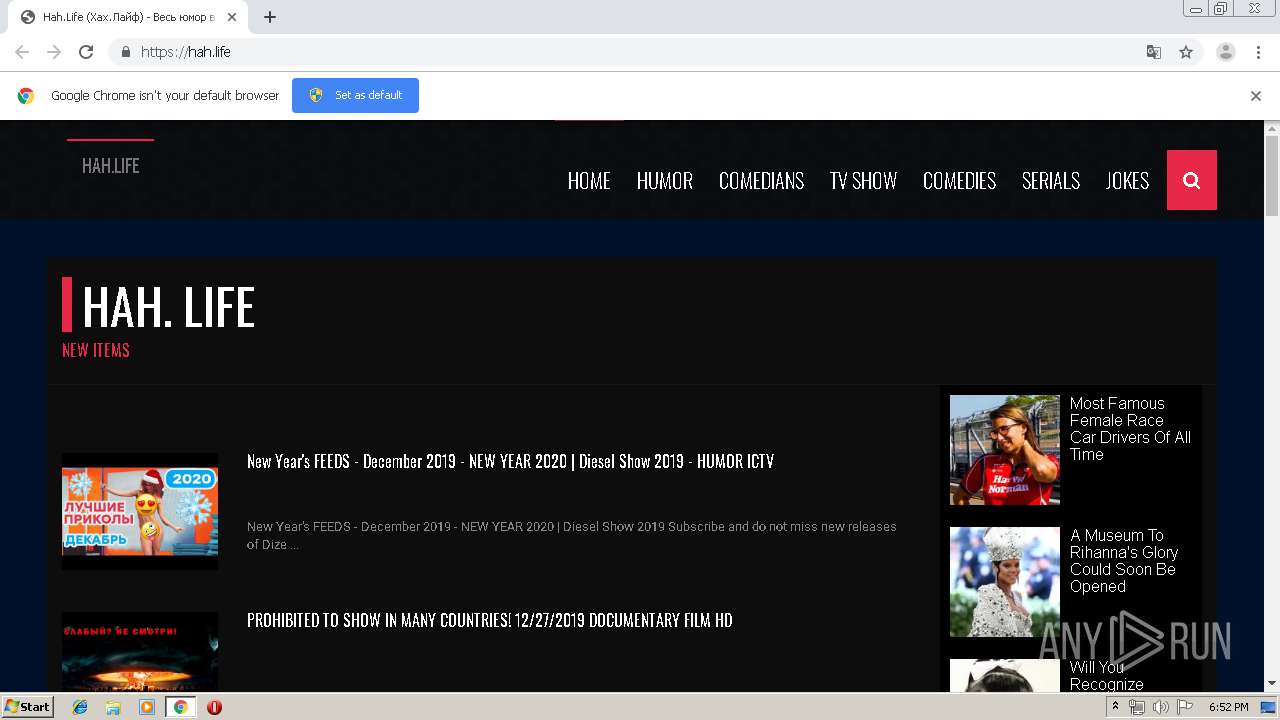Open Most Famous Female Race Car Drivers
This screenshot has width=1280, height=720.
1130,429
